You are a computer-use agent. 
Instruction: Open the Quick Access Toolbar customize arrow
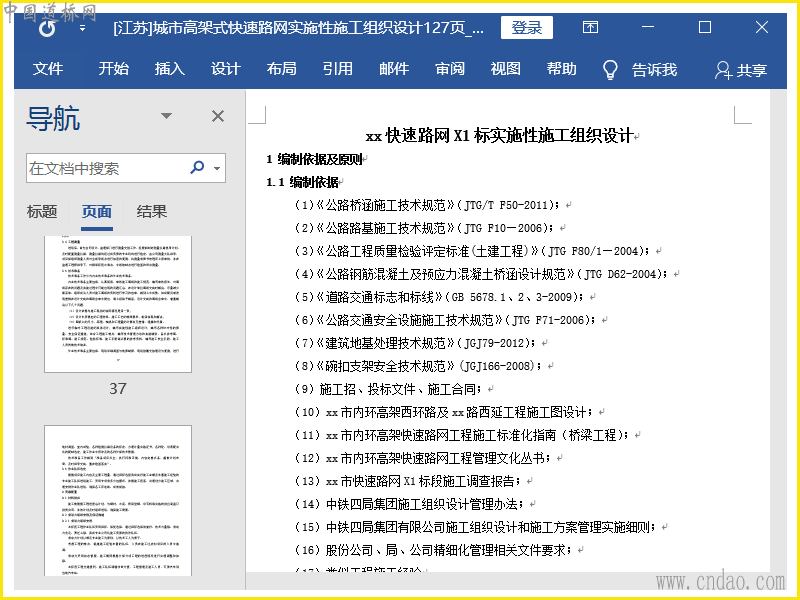[x=82, y=29]
